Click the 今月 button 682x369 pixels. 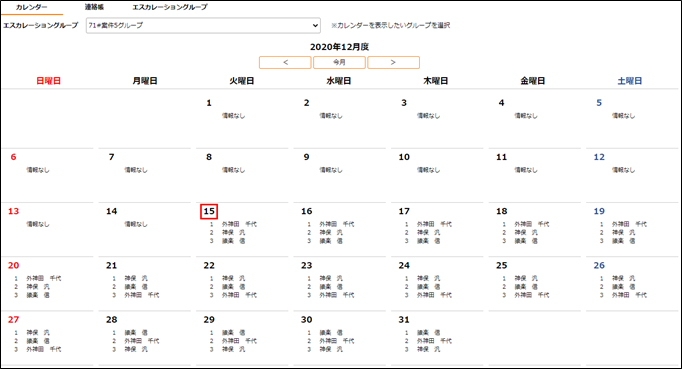click(x=339, y=62)
